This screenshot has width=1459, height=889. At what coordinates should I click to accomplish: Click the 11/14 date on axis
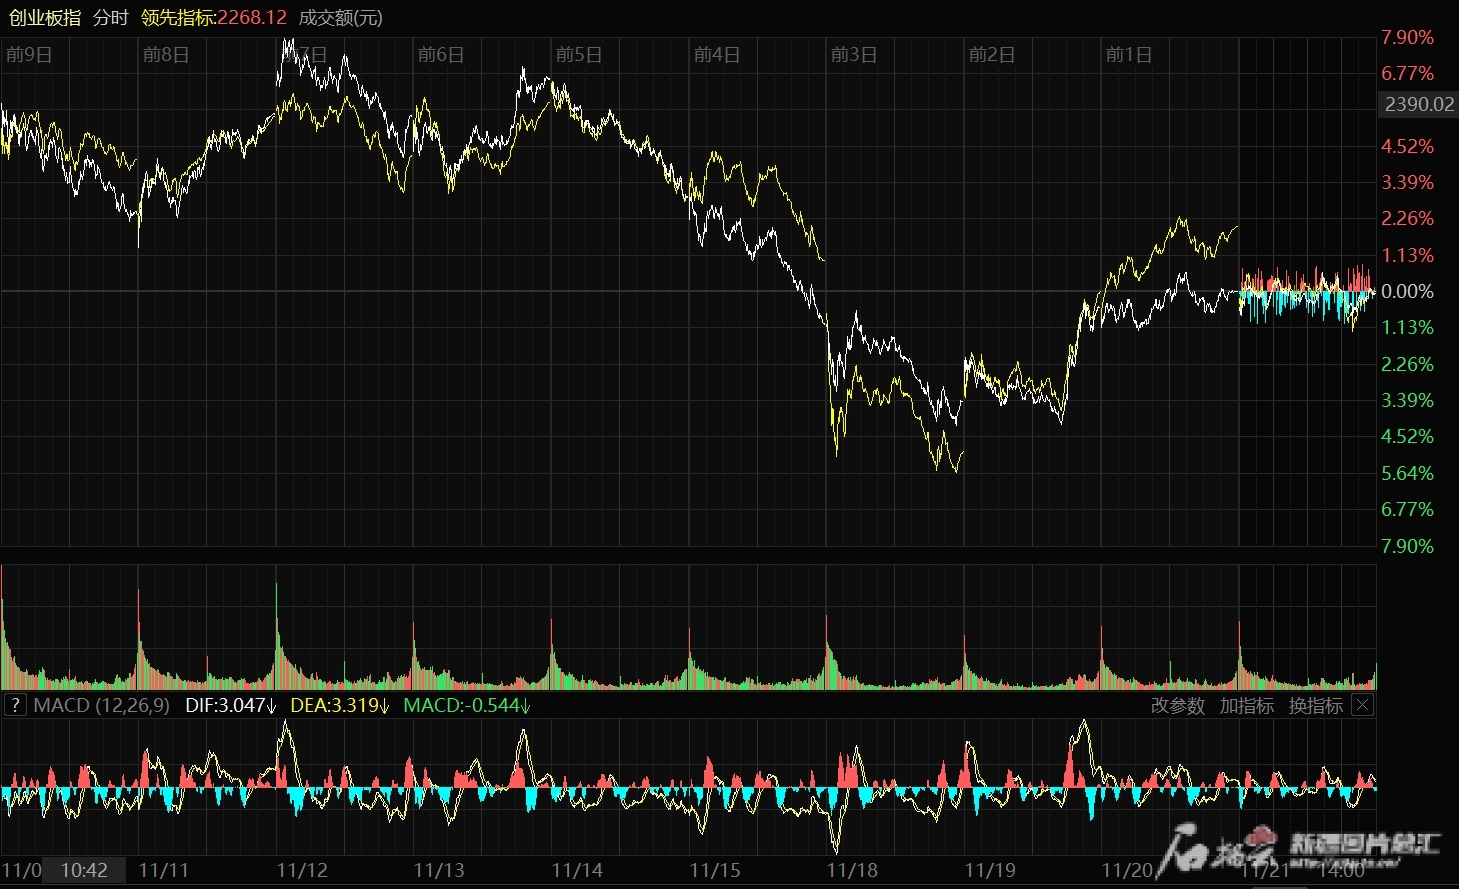(577, 870)
